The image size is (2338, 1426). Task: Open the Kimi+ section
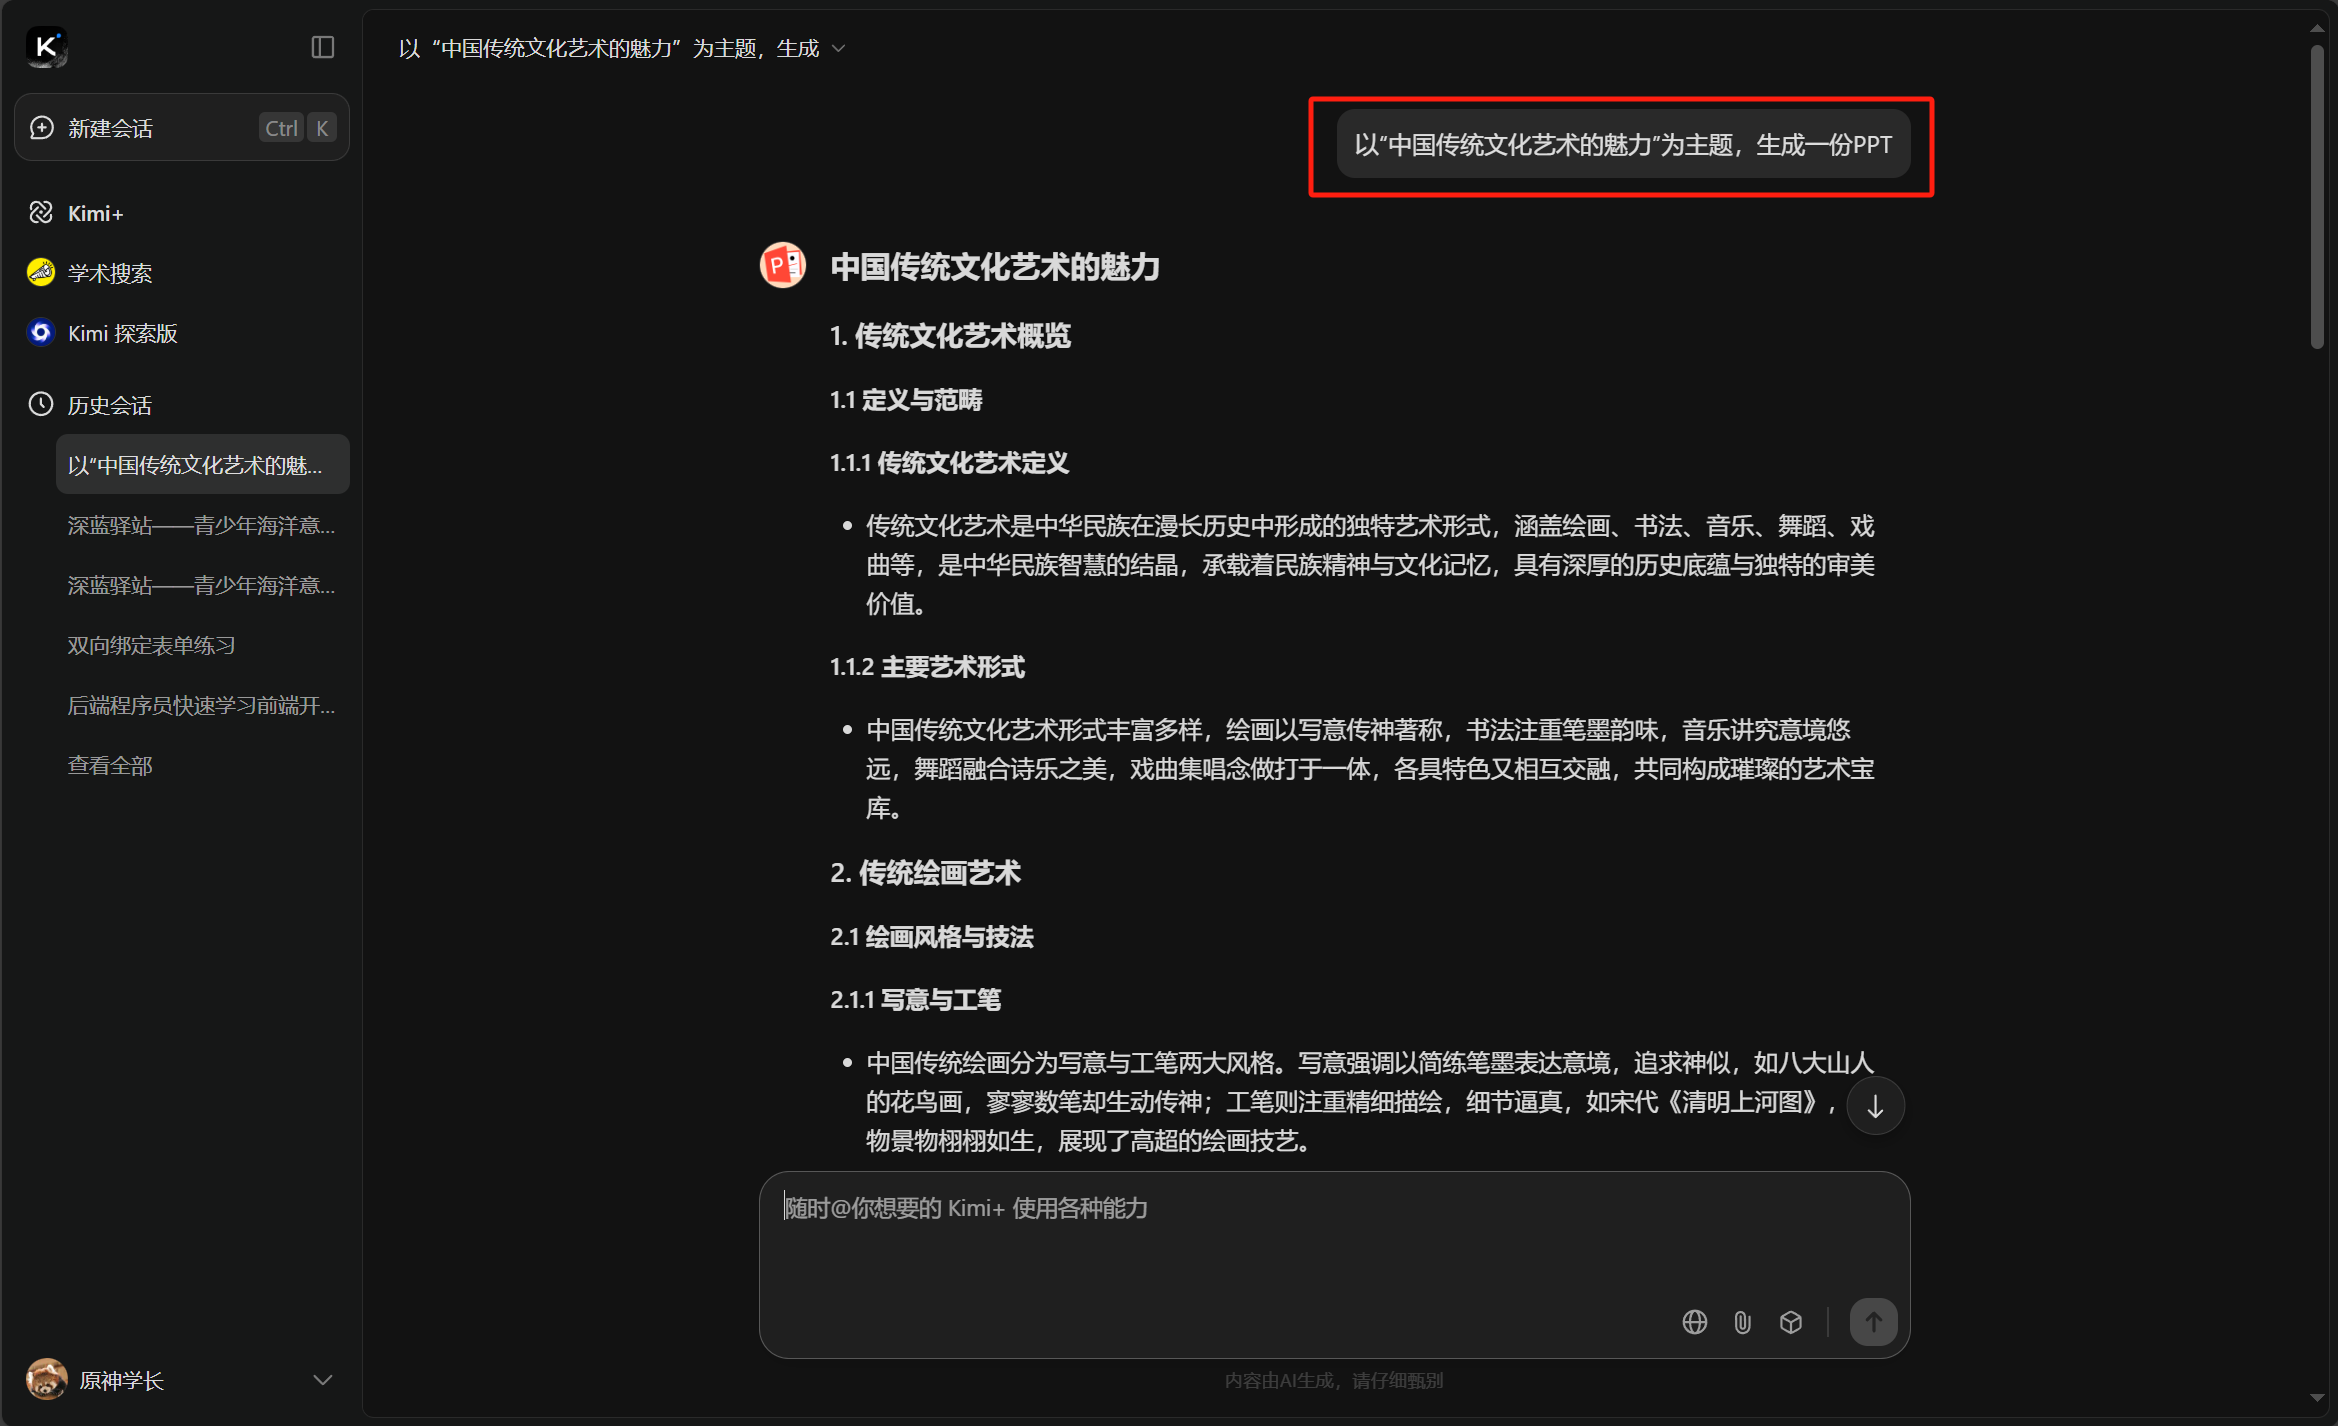coord(95,213)
